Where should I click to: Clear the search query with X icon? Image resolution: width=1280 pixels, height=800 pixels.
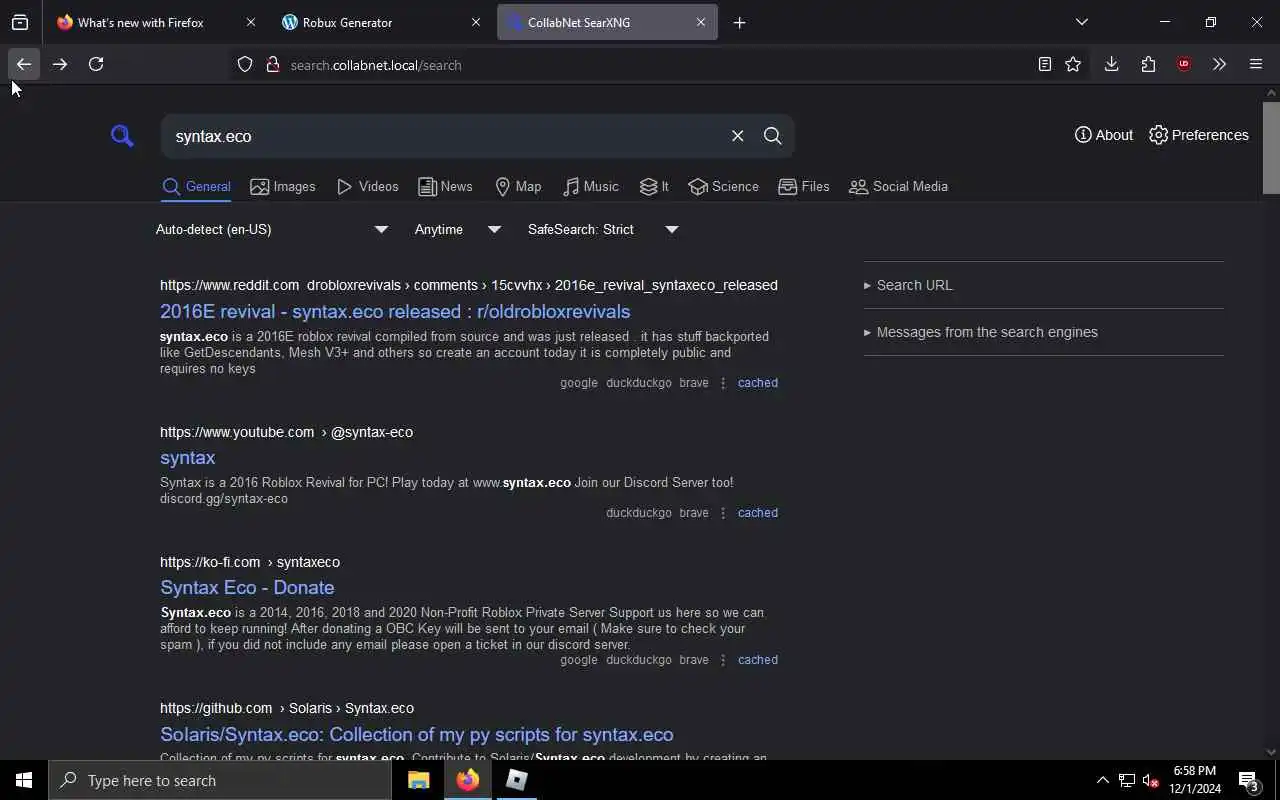pyautogui.click(x=737, y=136)
